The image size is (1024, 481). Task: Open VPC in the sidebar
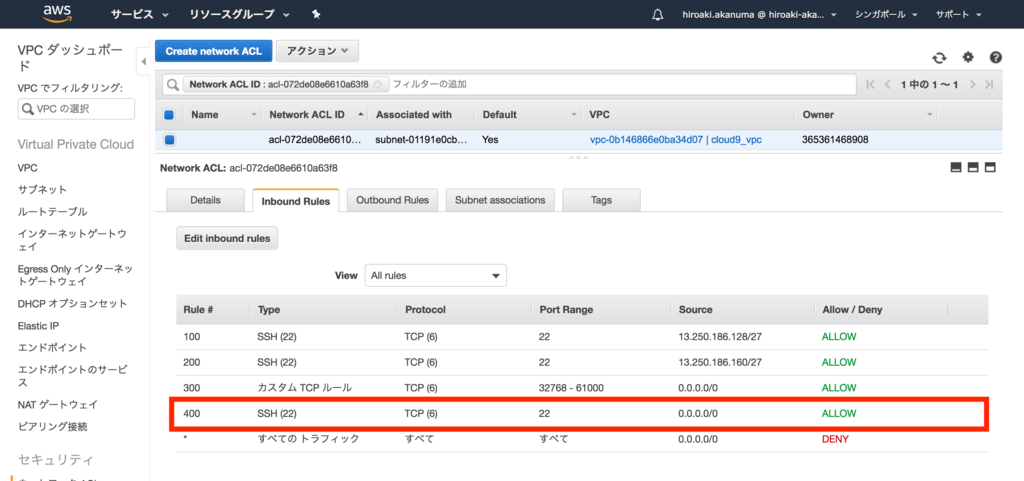click(27, 168)
